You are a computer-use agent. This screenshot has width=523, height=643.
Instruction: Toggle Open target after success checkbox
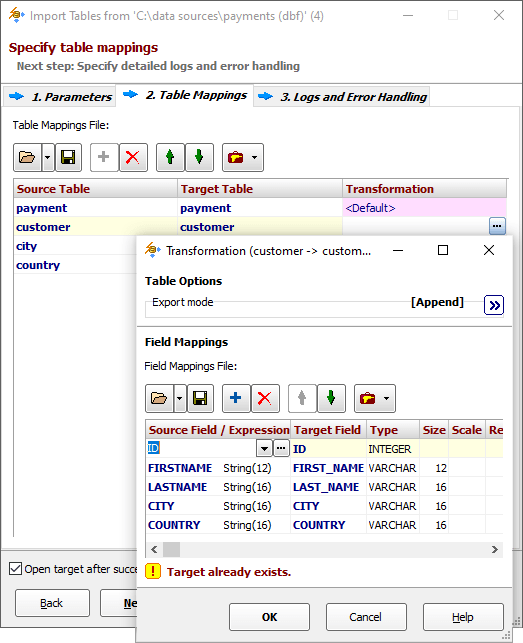[x=16, y=569]
